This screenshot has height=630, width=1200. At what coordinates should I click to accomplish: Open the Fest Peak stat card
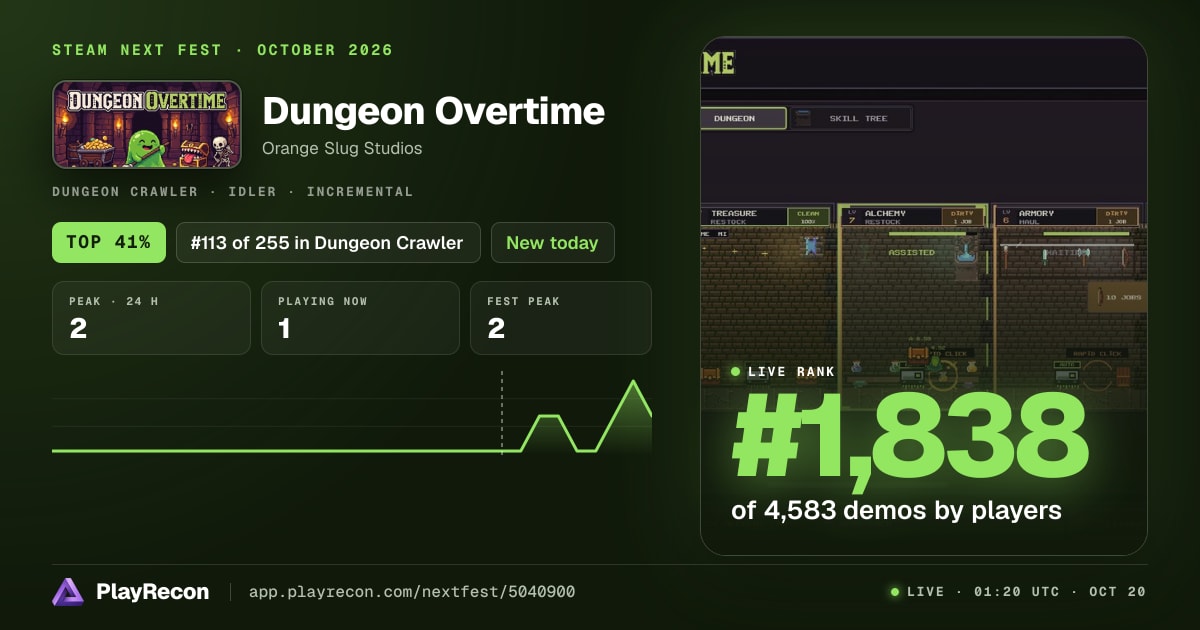tap(561, 318)
